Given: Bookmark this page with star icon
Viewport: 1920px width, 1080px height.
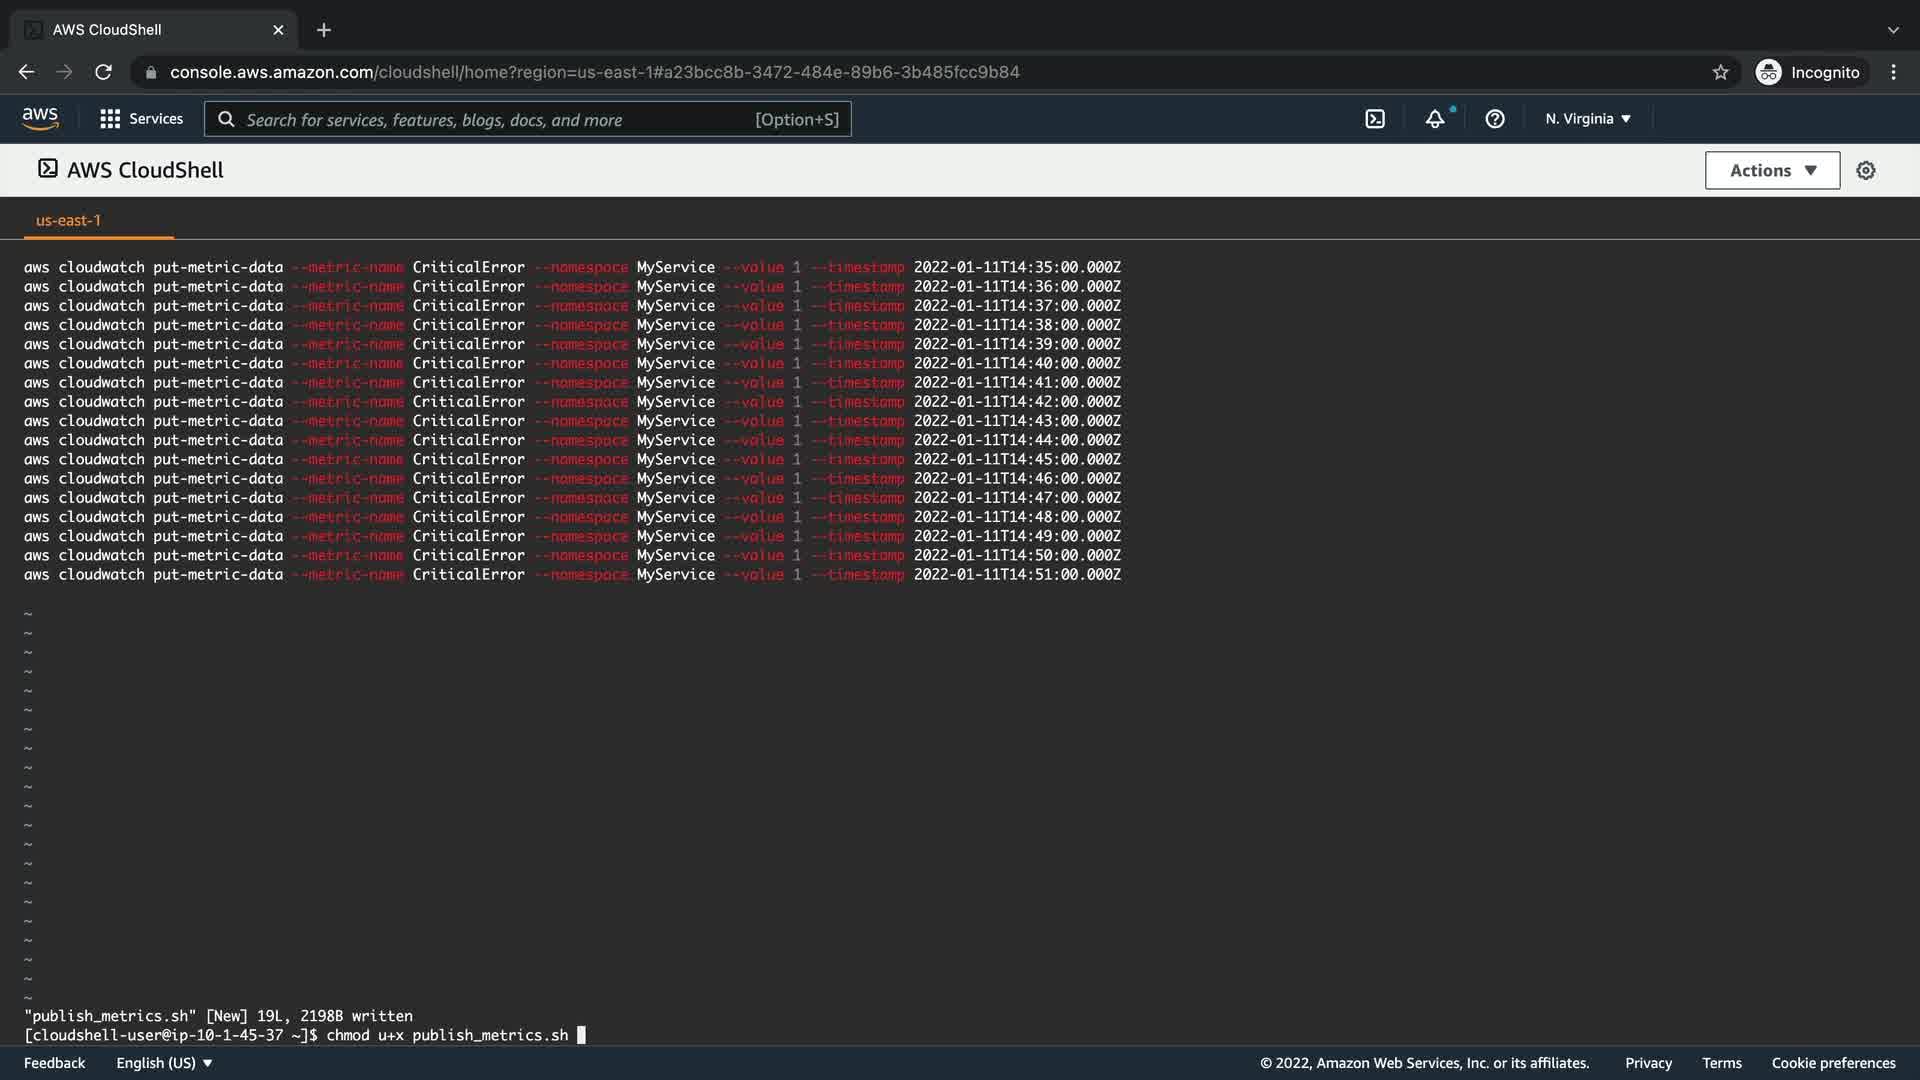Looking at the screenshot, I should point(1720,72).
